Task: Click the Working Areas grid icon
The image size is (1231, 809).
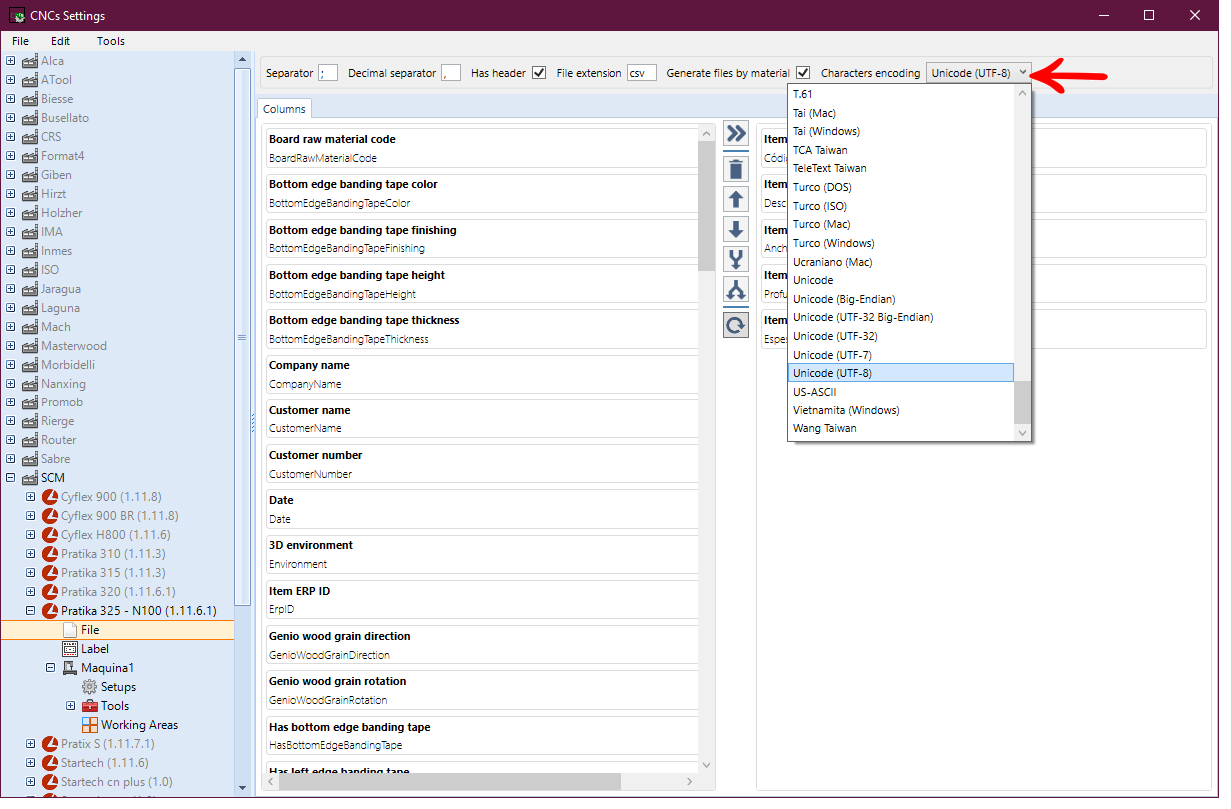Action: point(90,725)
